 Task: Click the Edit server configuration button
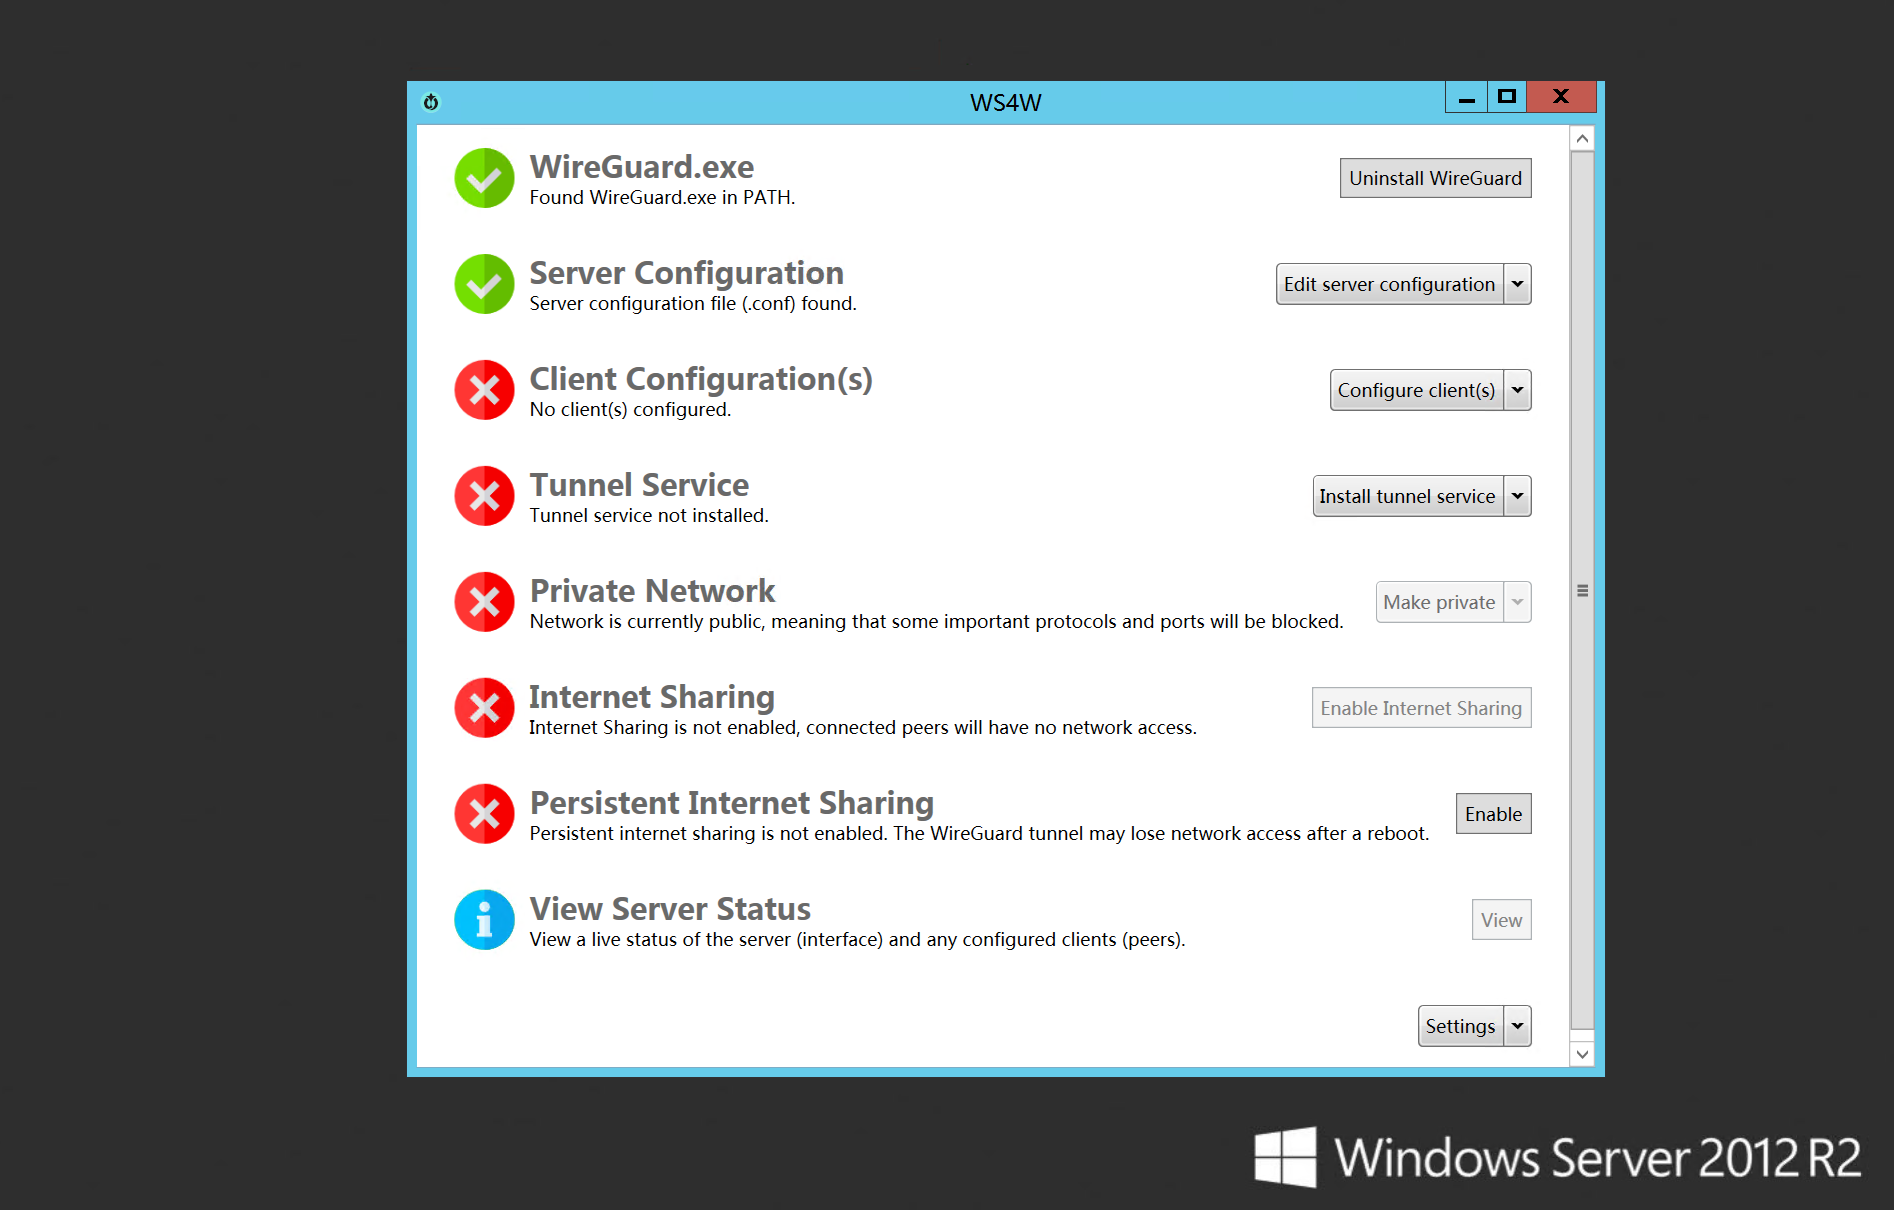point(1389,284)
